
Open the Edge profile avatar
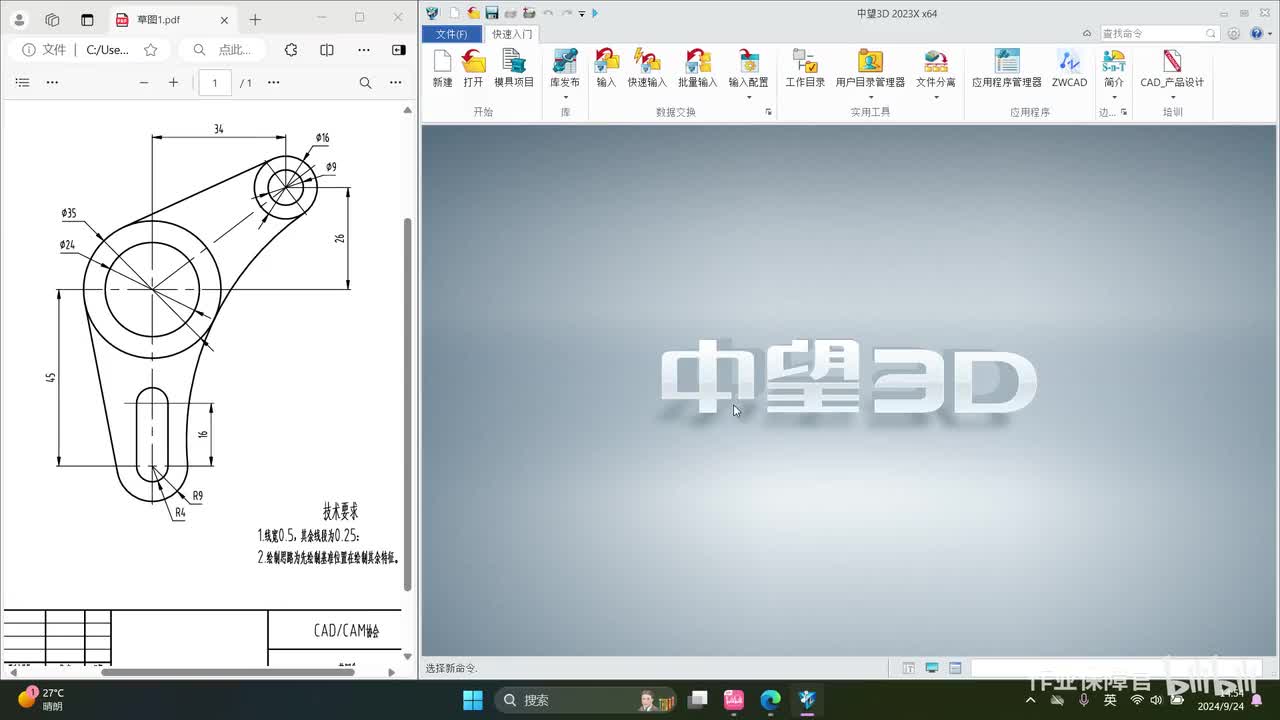point(19,20)
